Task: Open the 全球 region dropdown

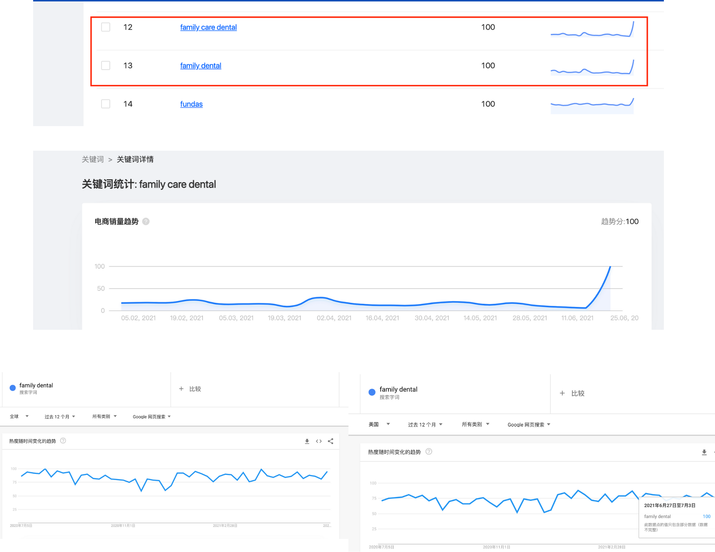Action: [19, 416]
